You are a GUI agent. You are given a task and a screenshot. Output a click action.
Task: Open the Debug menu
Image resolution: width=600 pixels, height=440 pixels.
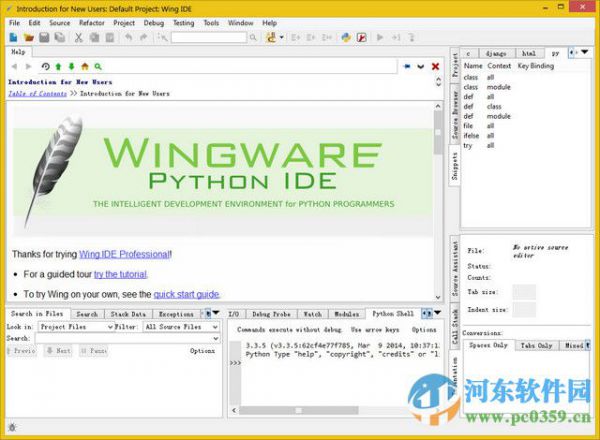154,23
